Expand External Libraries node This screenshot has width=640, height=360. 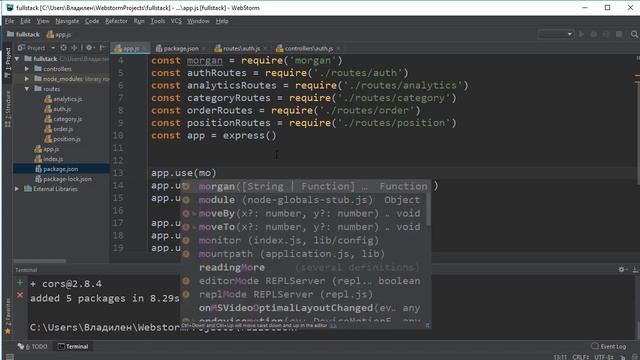coord(17,189)
